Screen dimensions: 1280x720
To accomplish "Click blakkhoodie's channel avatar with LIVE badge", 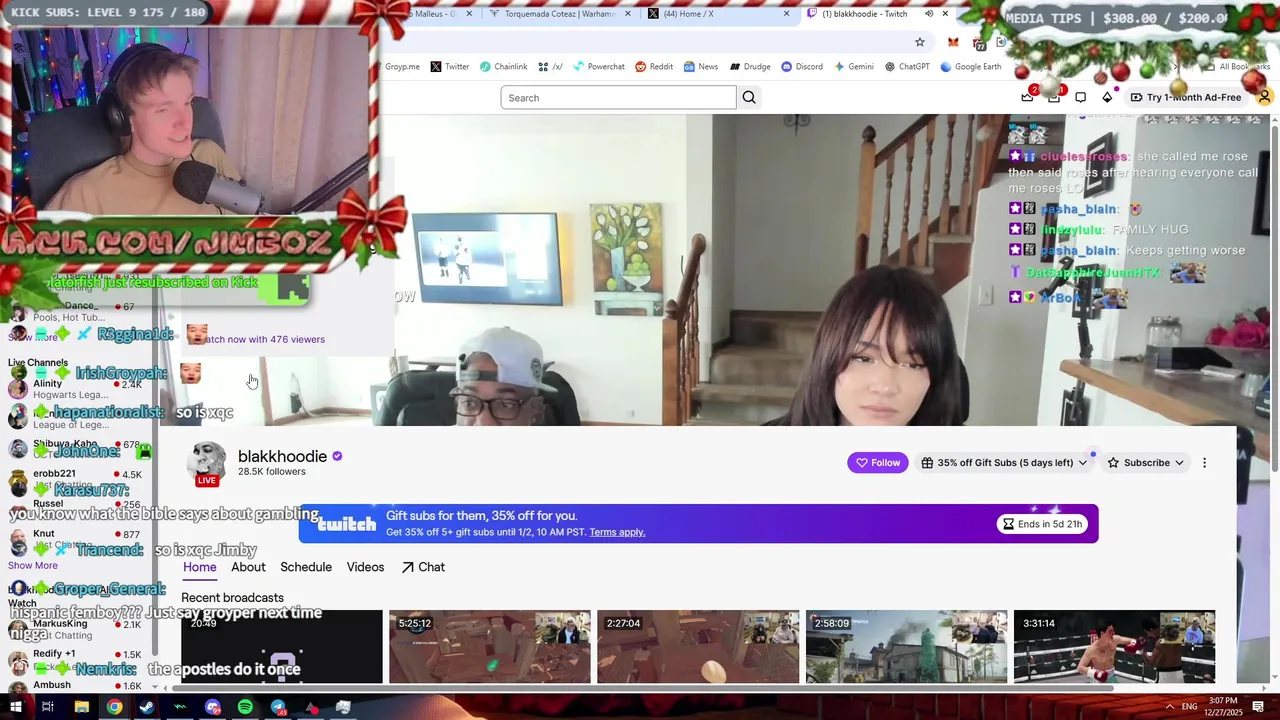I will [x=207, y=463].
